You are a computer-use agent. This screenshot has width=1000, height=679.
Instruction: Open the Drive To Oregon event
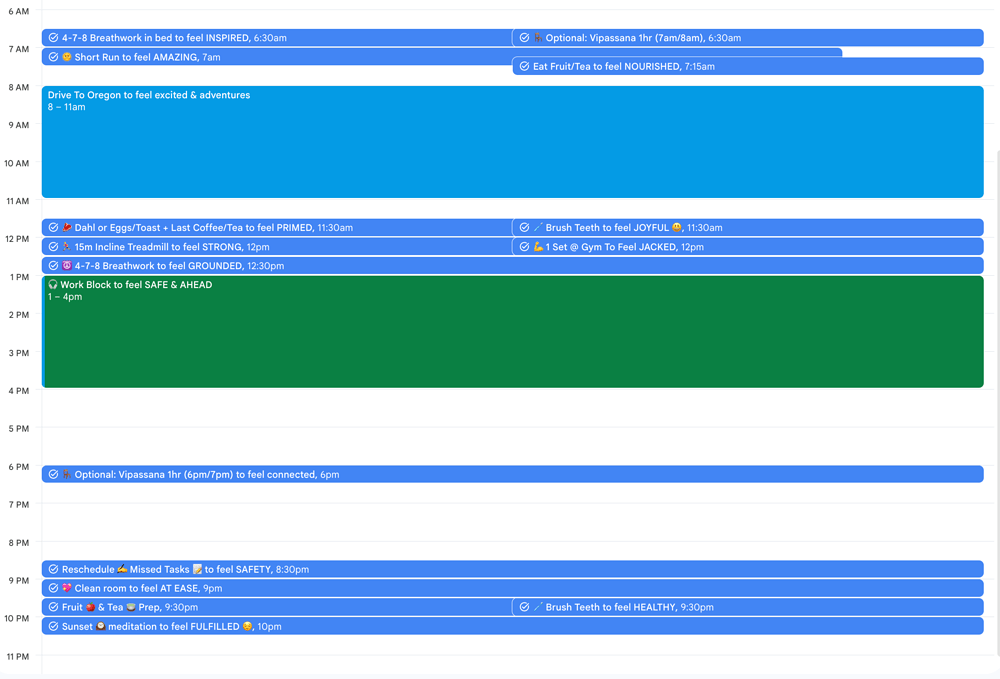coord(513,142)
